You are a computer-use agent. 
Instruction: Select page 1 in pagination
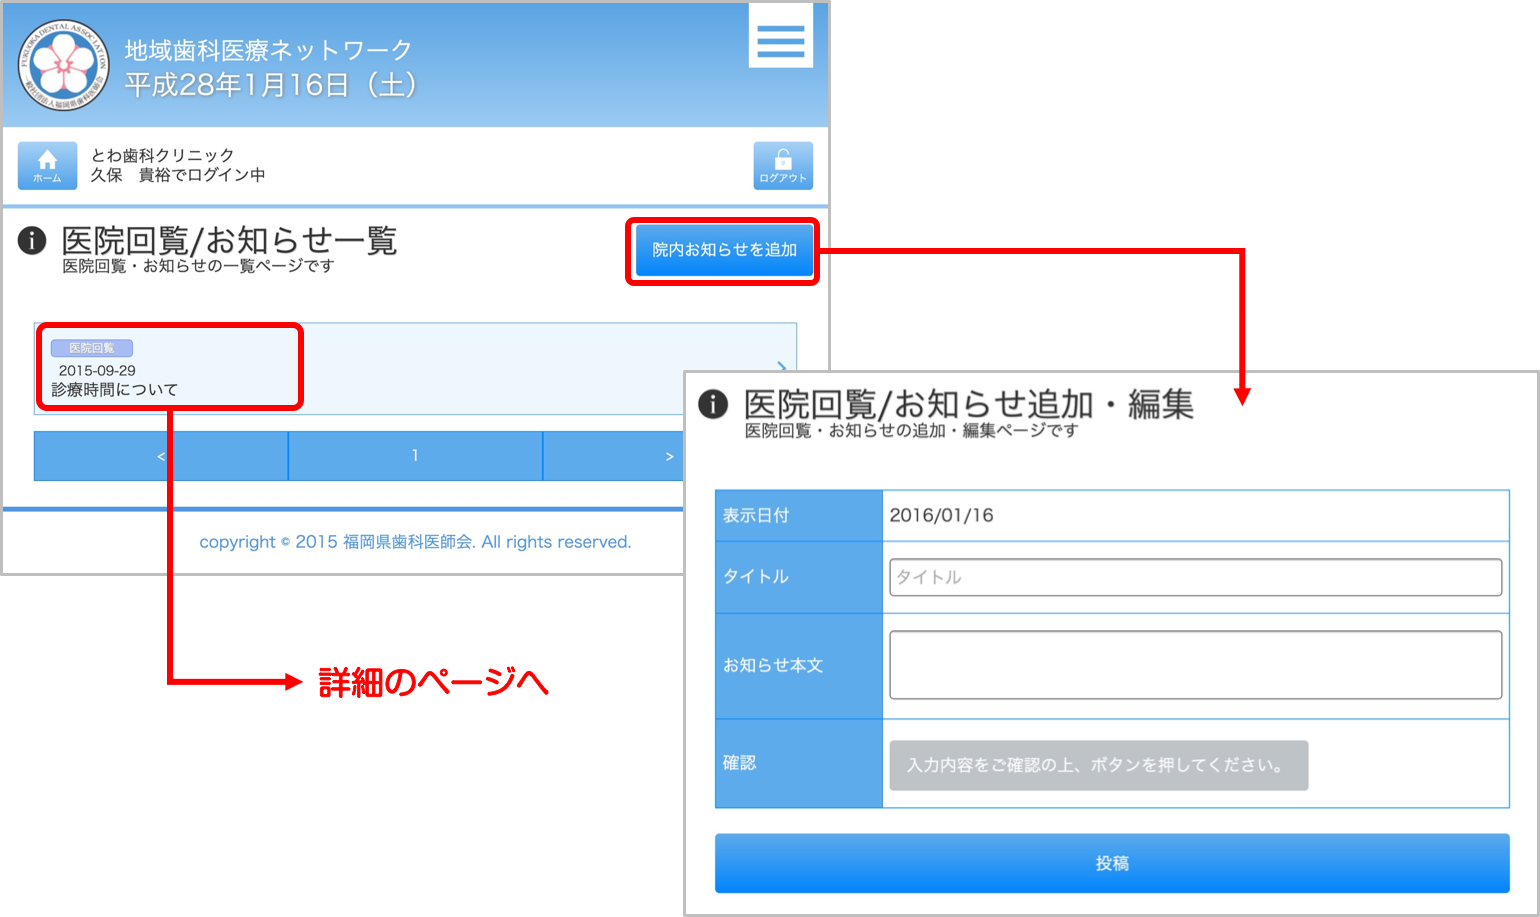click(415, 456)
